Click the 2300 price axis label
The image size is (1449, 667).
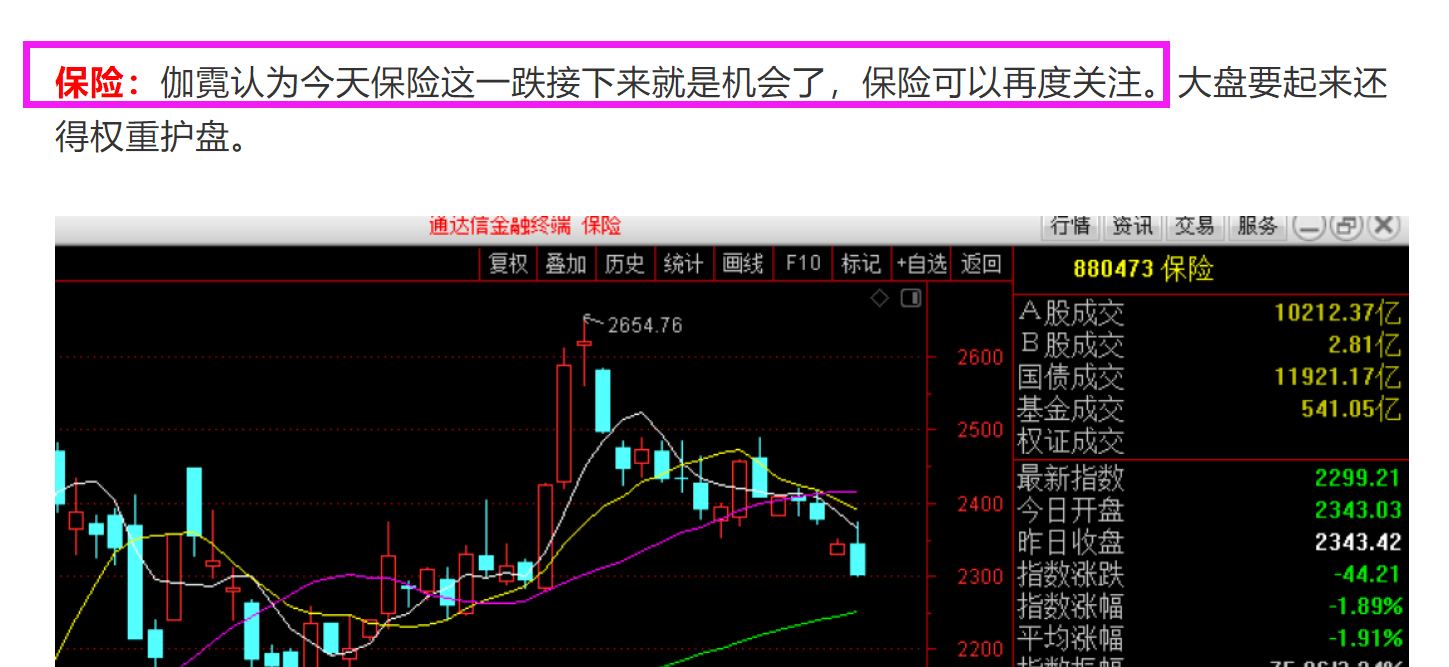point(980,576)
